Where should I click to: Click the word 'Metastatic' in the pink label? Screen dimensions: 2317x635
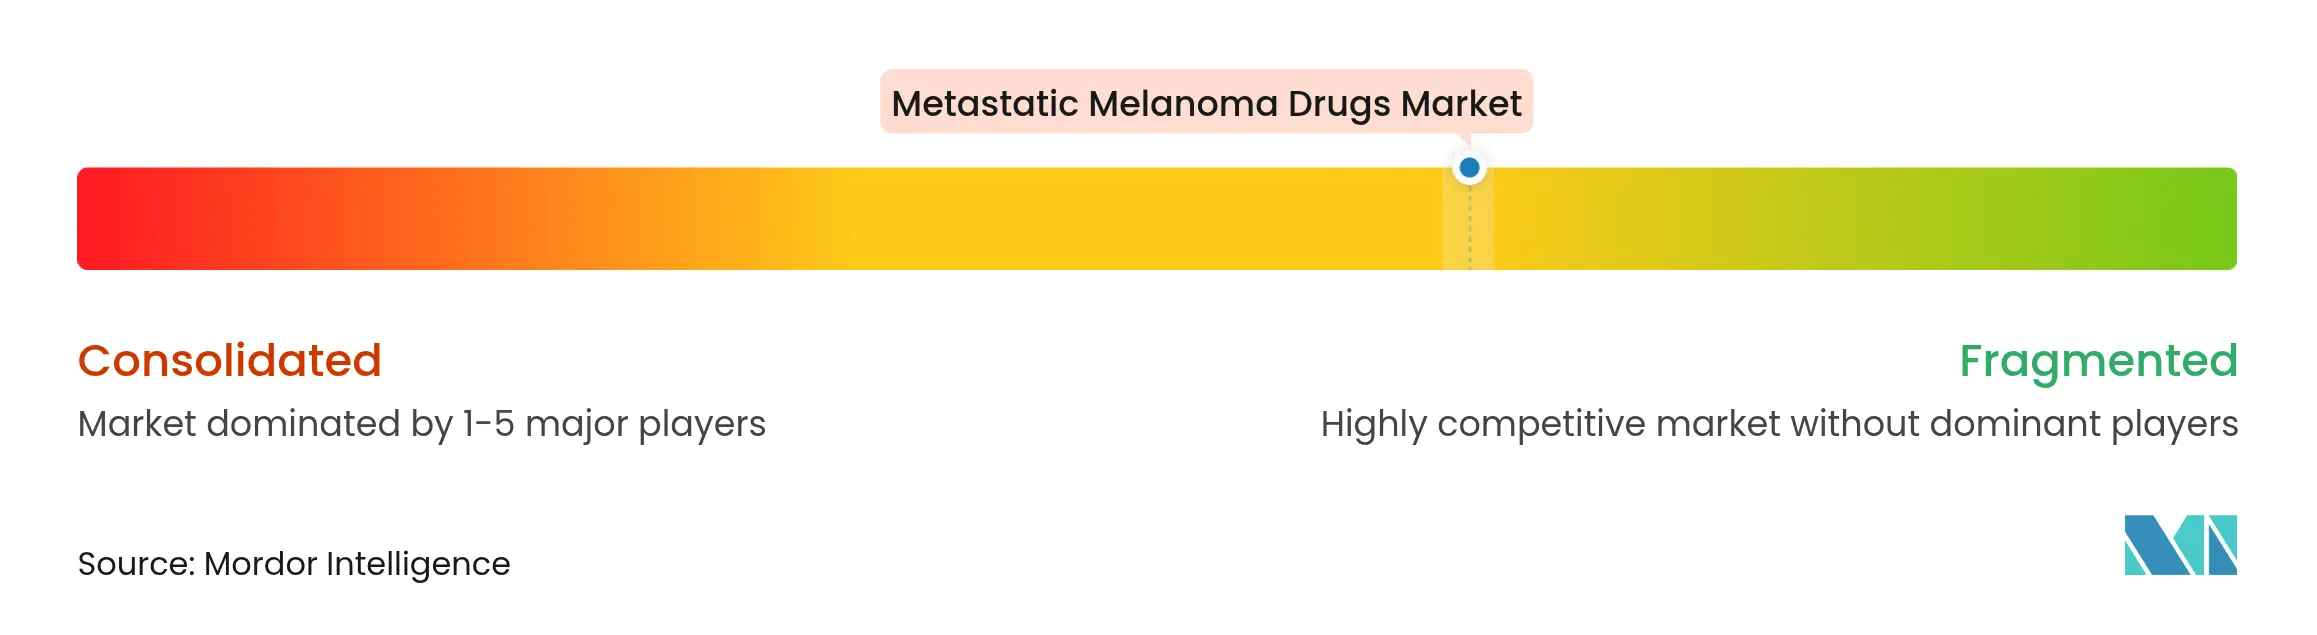(984, 103)
